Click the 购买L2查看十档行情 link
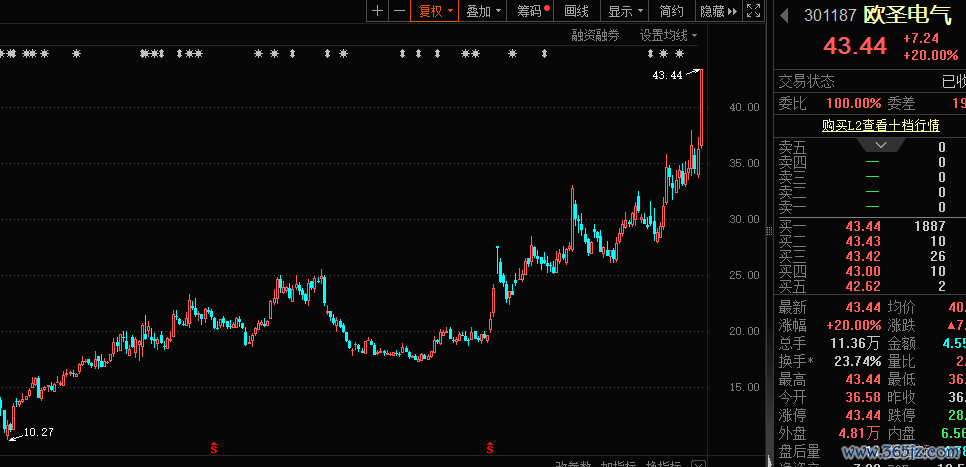This screenshot has width=966, height=467. (x=880, y=125)
